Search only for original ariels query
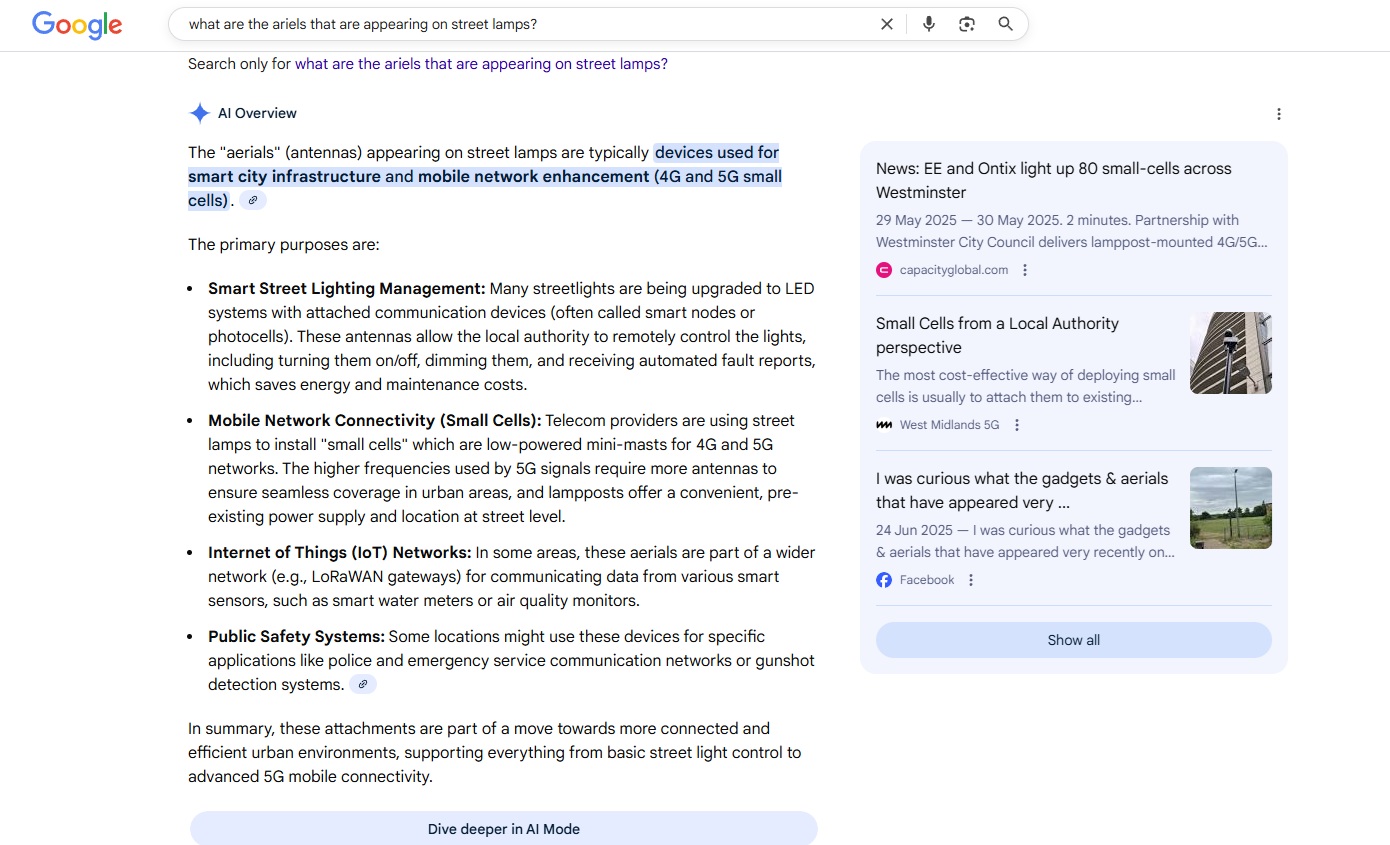 [481, 64]
